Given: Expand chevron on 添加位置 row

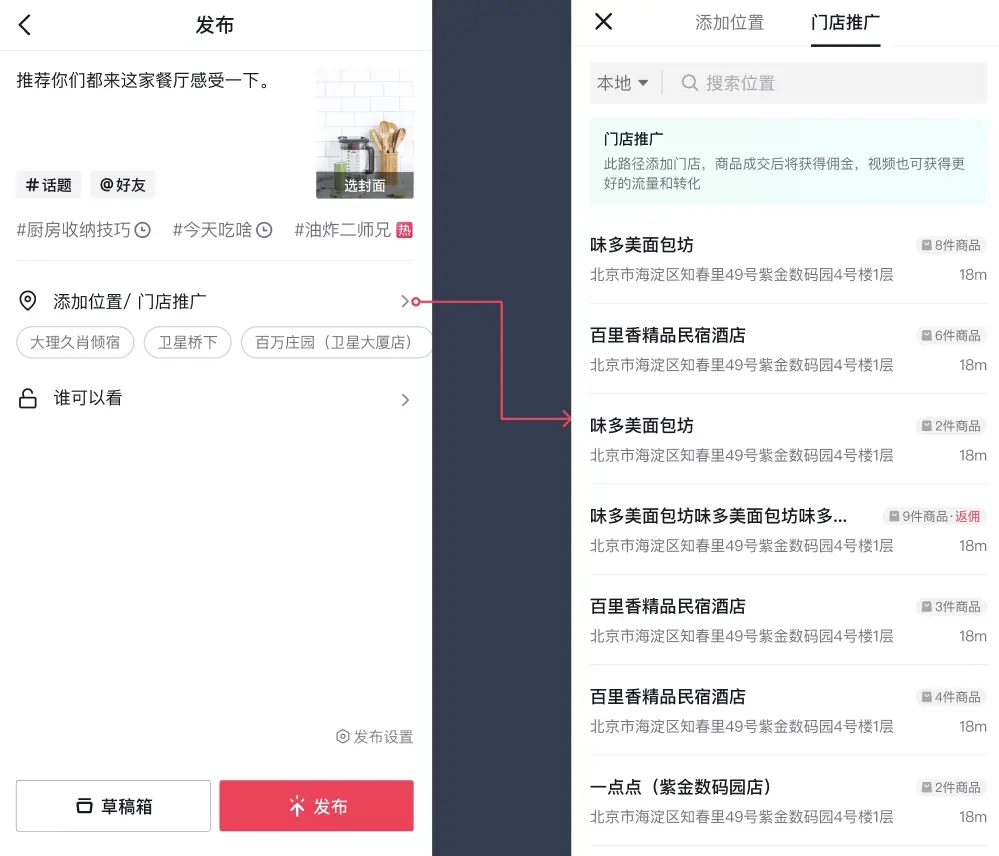Looking at the screenshot, I should (405, 301).
